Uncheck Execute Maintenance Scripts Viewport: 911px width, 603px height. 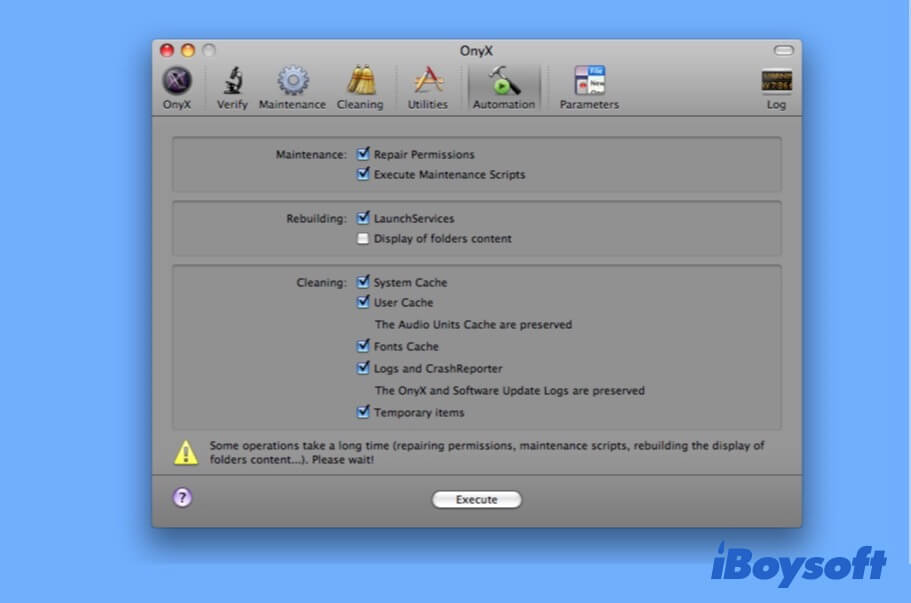click(x=364, y=174)
